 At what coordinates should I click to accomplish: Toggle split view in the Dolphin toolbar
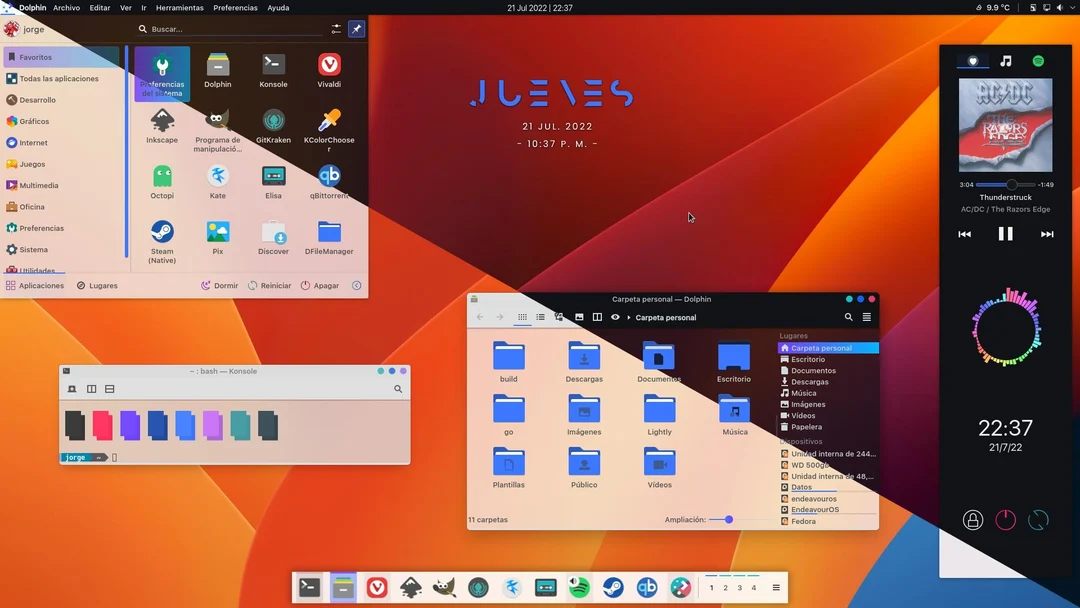click(597, 317)
